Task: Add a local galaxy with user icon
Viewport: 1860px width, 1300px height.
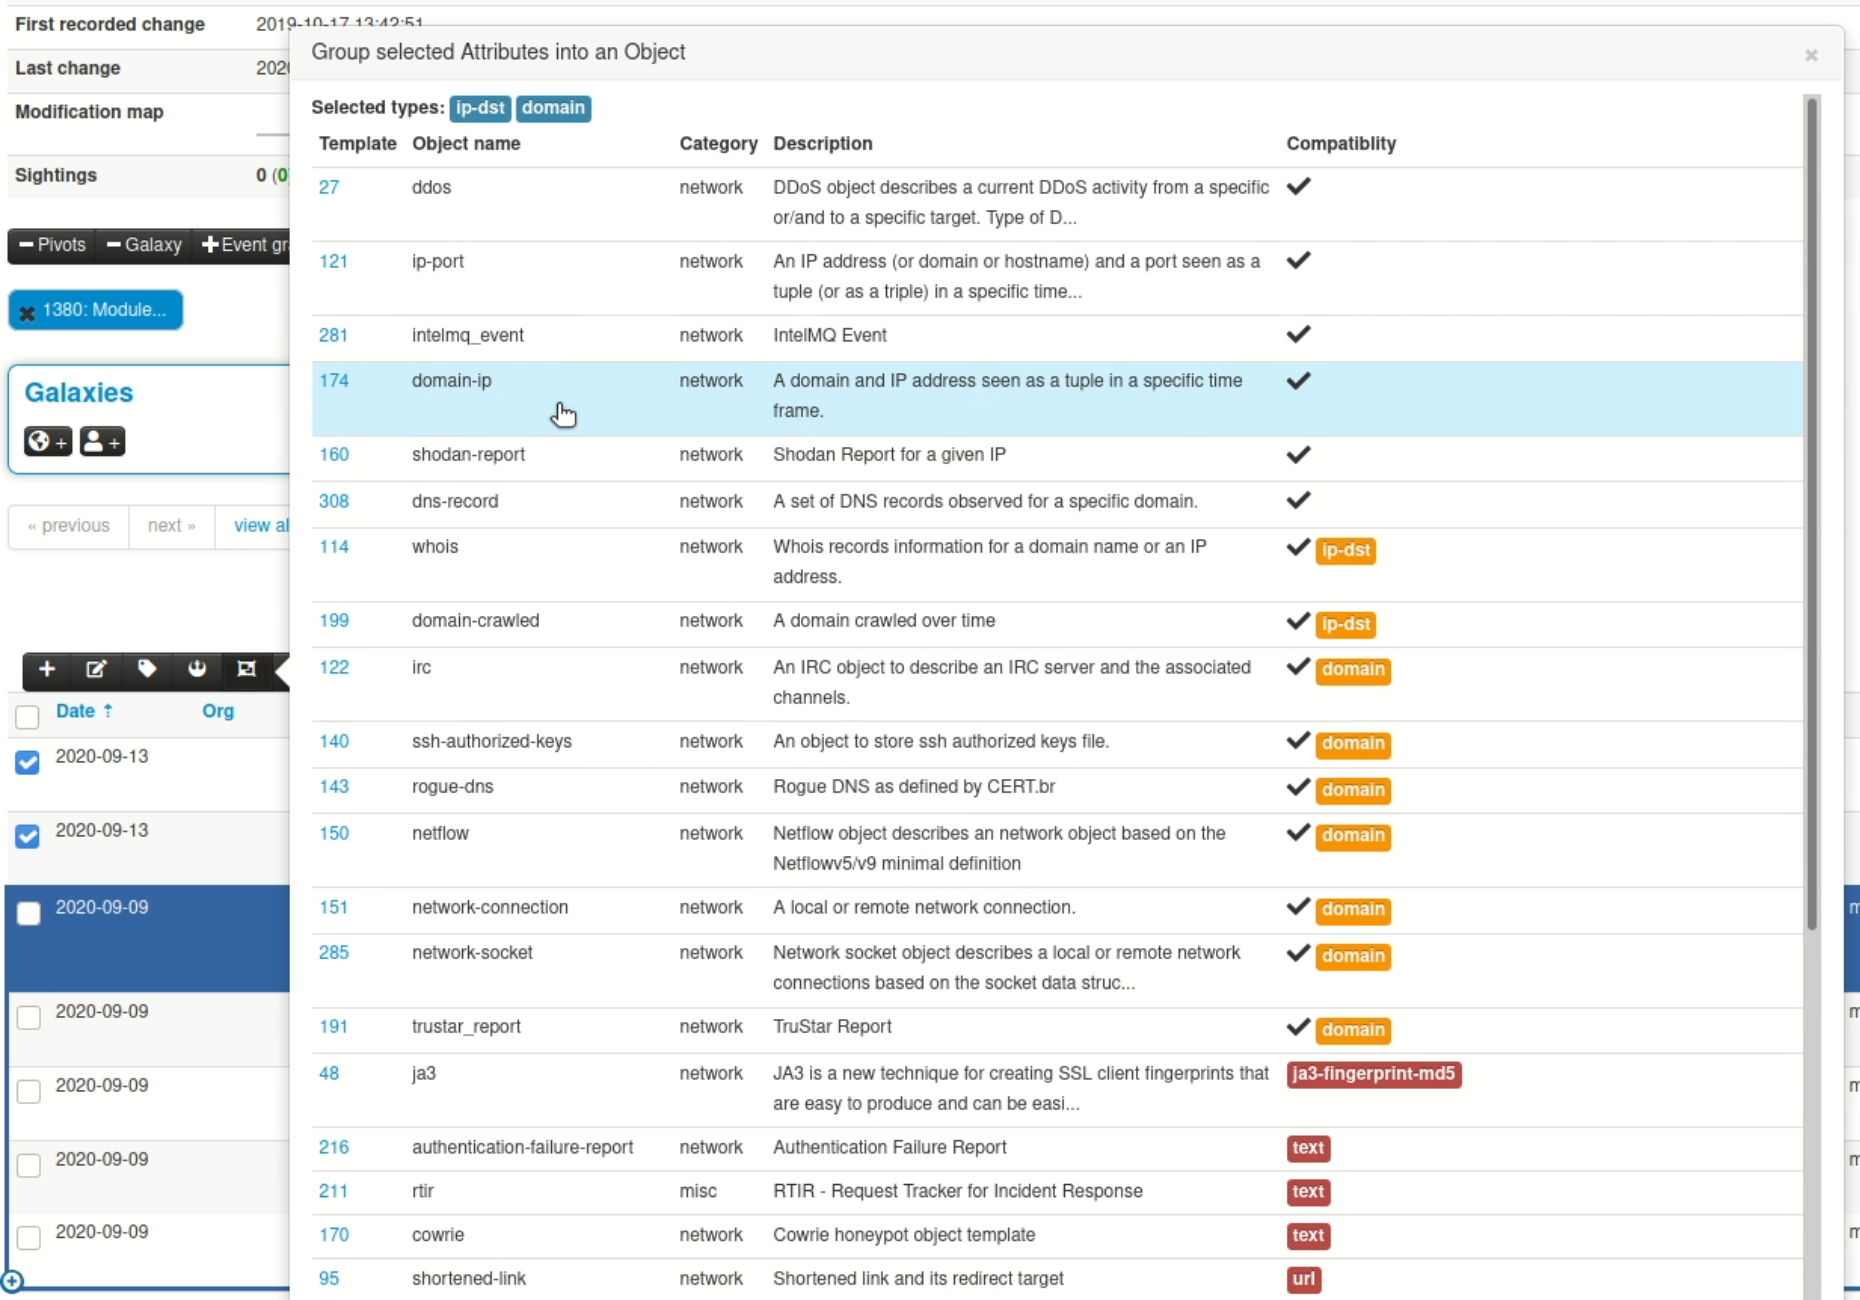Action: (101, 441)
